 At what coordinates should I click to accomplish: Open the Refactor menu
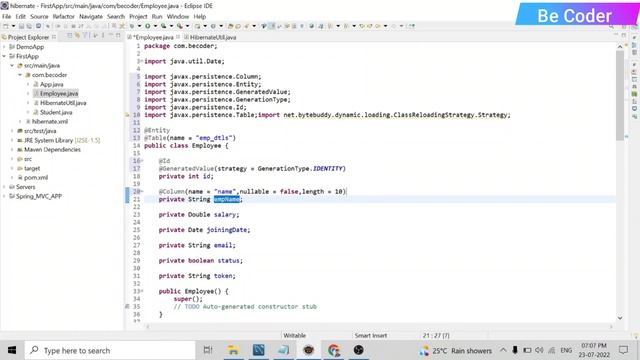click(64, 16)
